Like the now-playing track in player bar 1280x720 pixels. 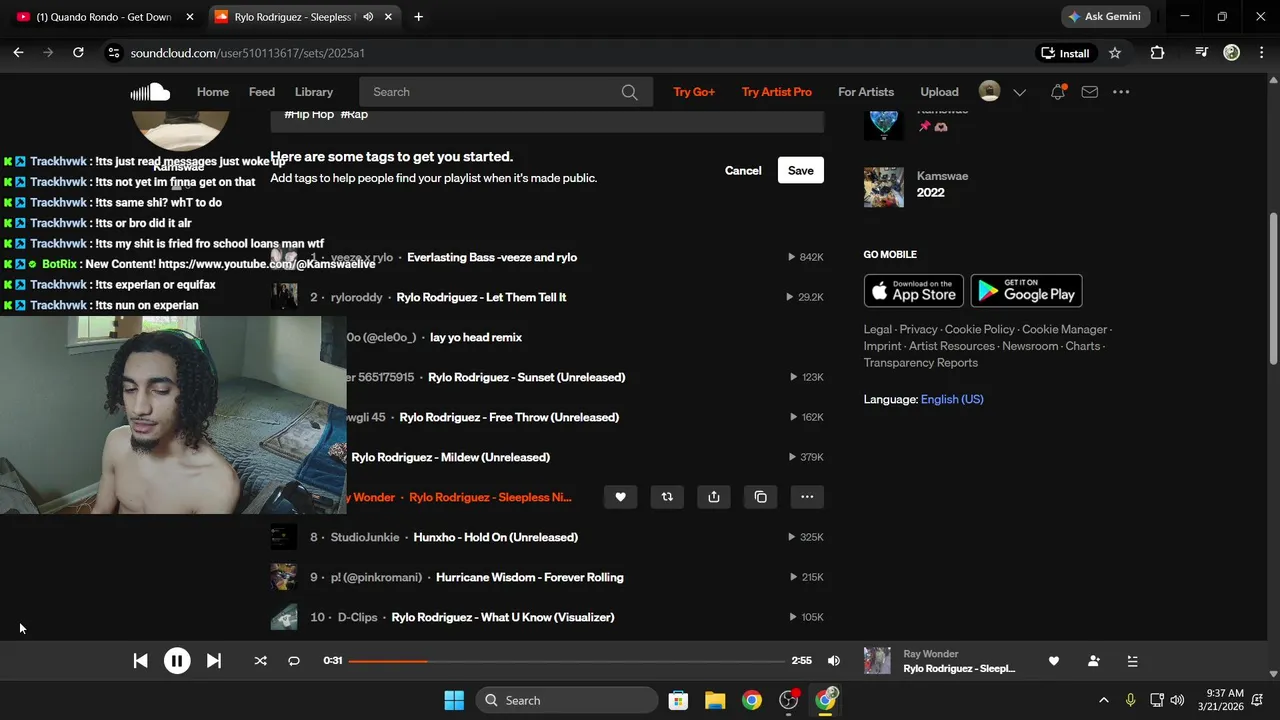(1053, 661)
